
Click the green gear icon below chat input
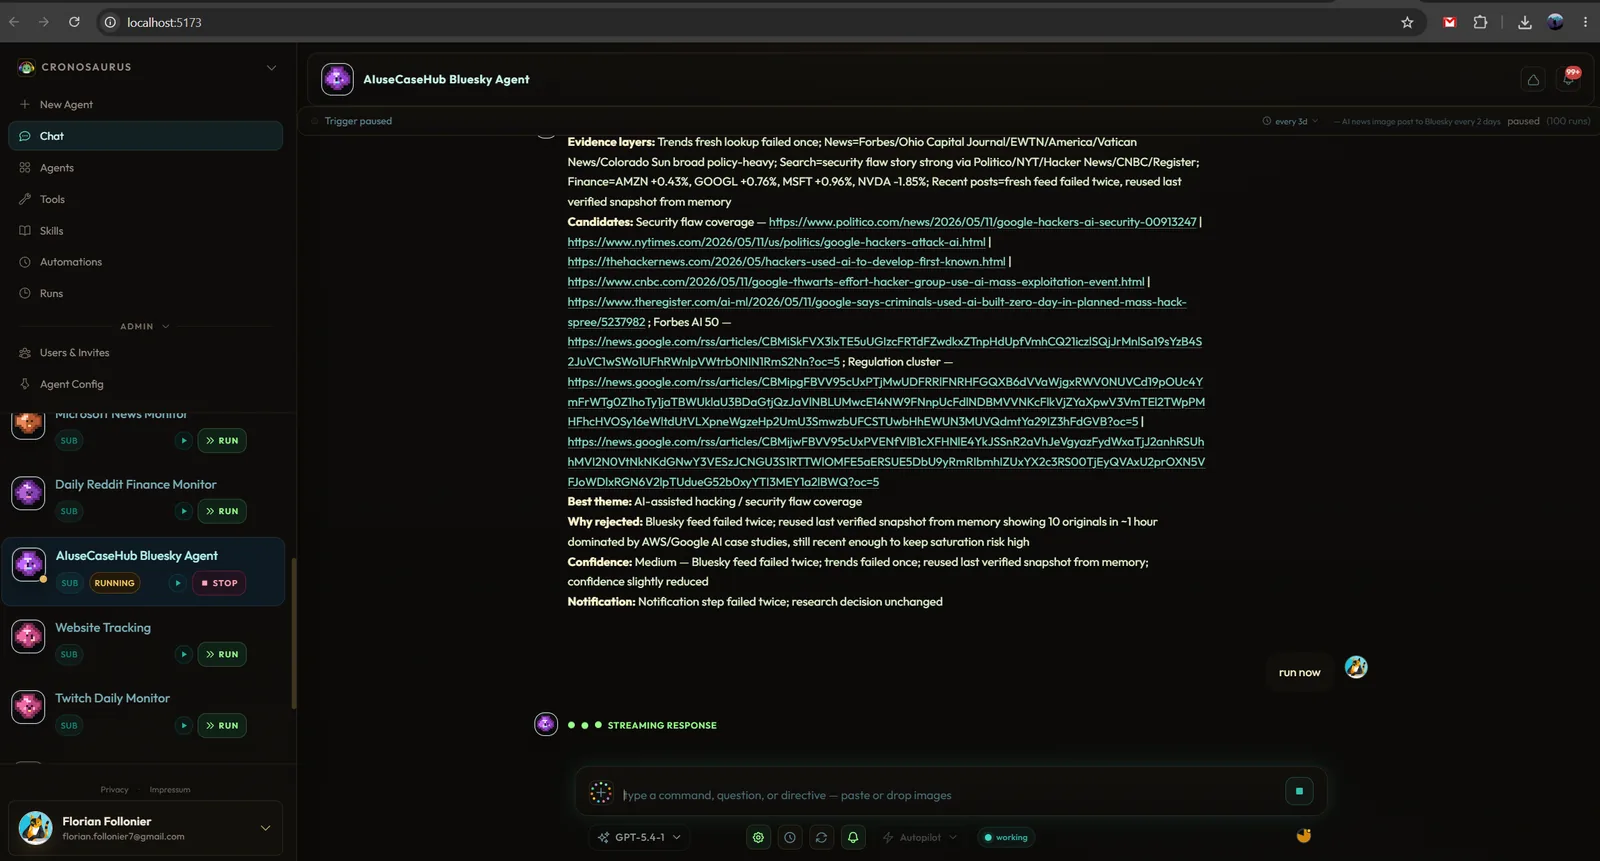pos(758,837)
